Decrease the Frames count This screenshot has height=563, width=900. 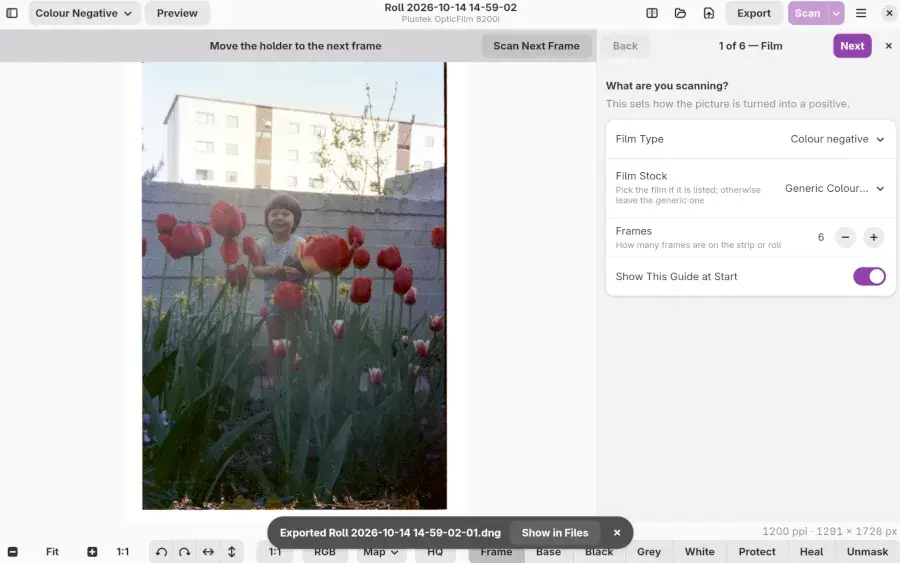tap(845, 237)
